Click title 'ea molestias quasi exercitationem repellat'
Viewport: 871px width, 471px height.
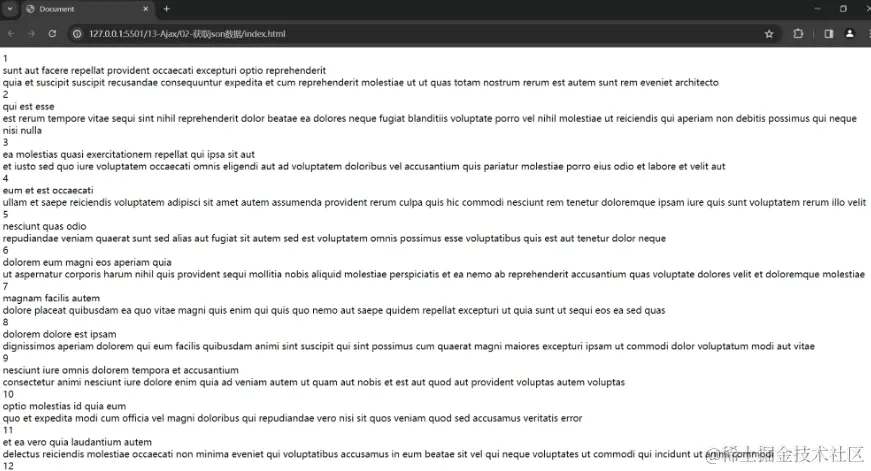95,154
